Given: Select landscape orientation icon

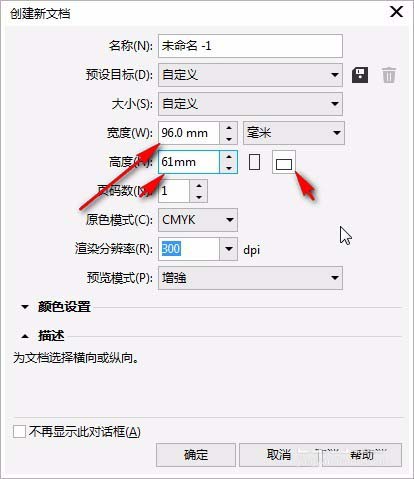Looking at the screenshot, I should point(284,162).
